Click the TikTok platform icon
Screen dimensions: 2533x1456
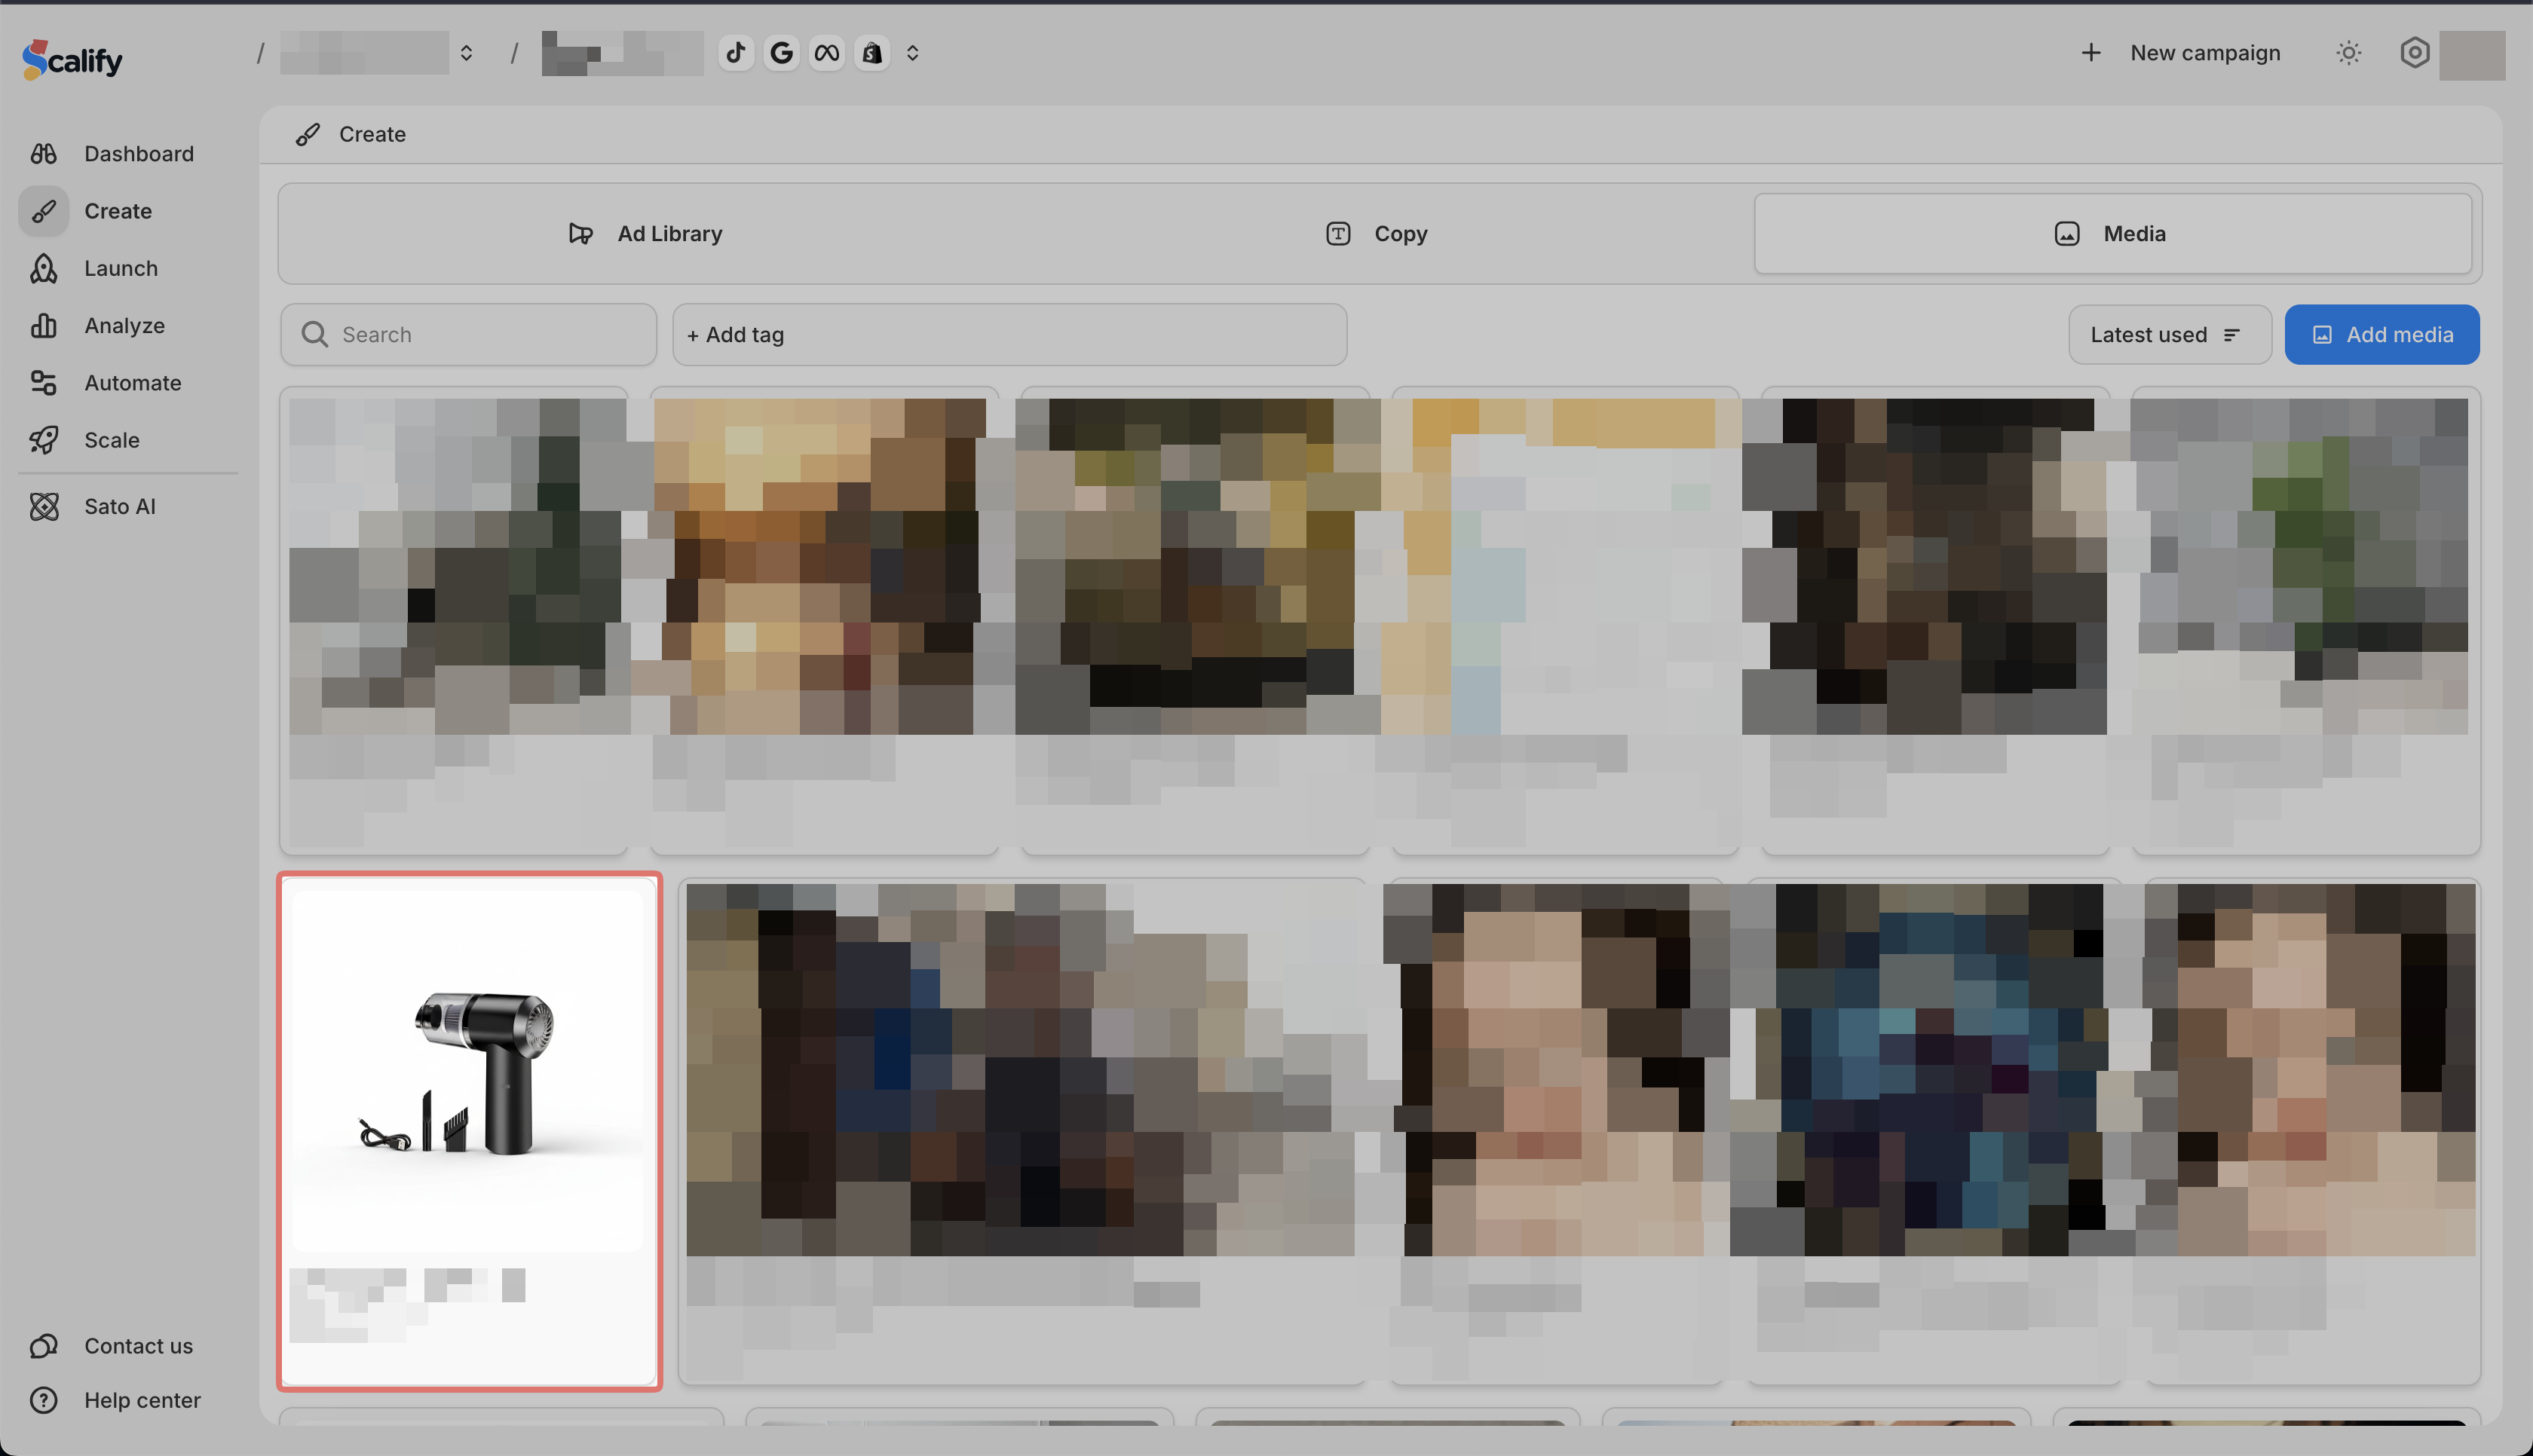pyautogui.click(x=736, y=53)
